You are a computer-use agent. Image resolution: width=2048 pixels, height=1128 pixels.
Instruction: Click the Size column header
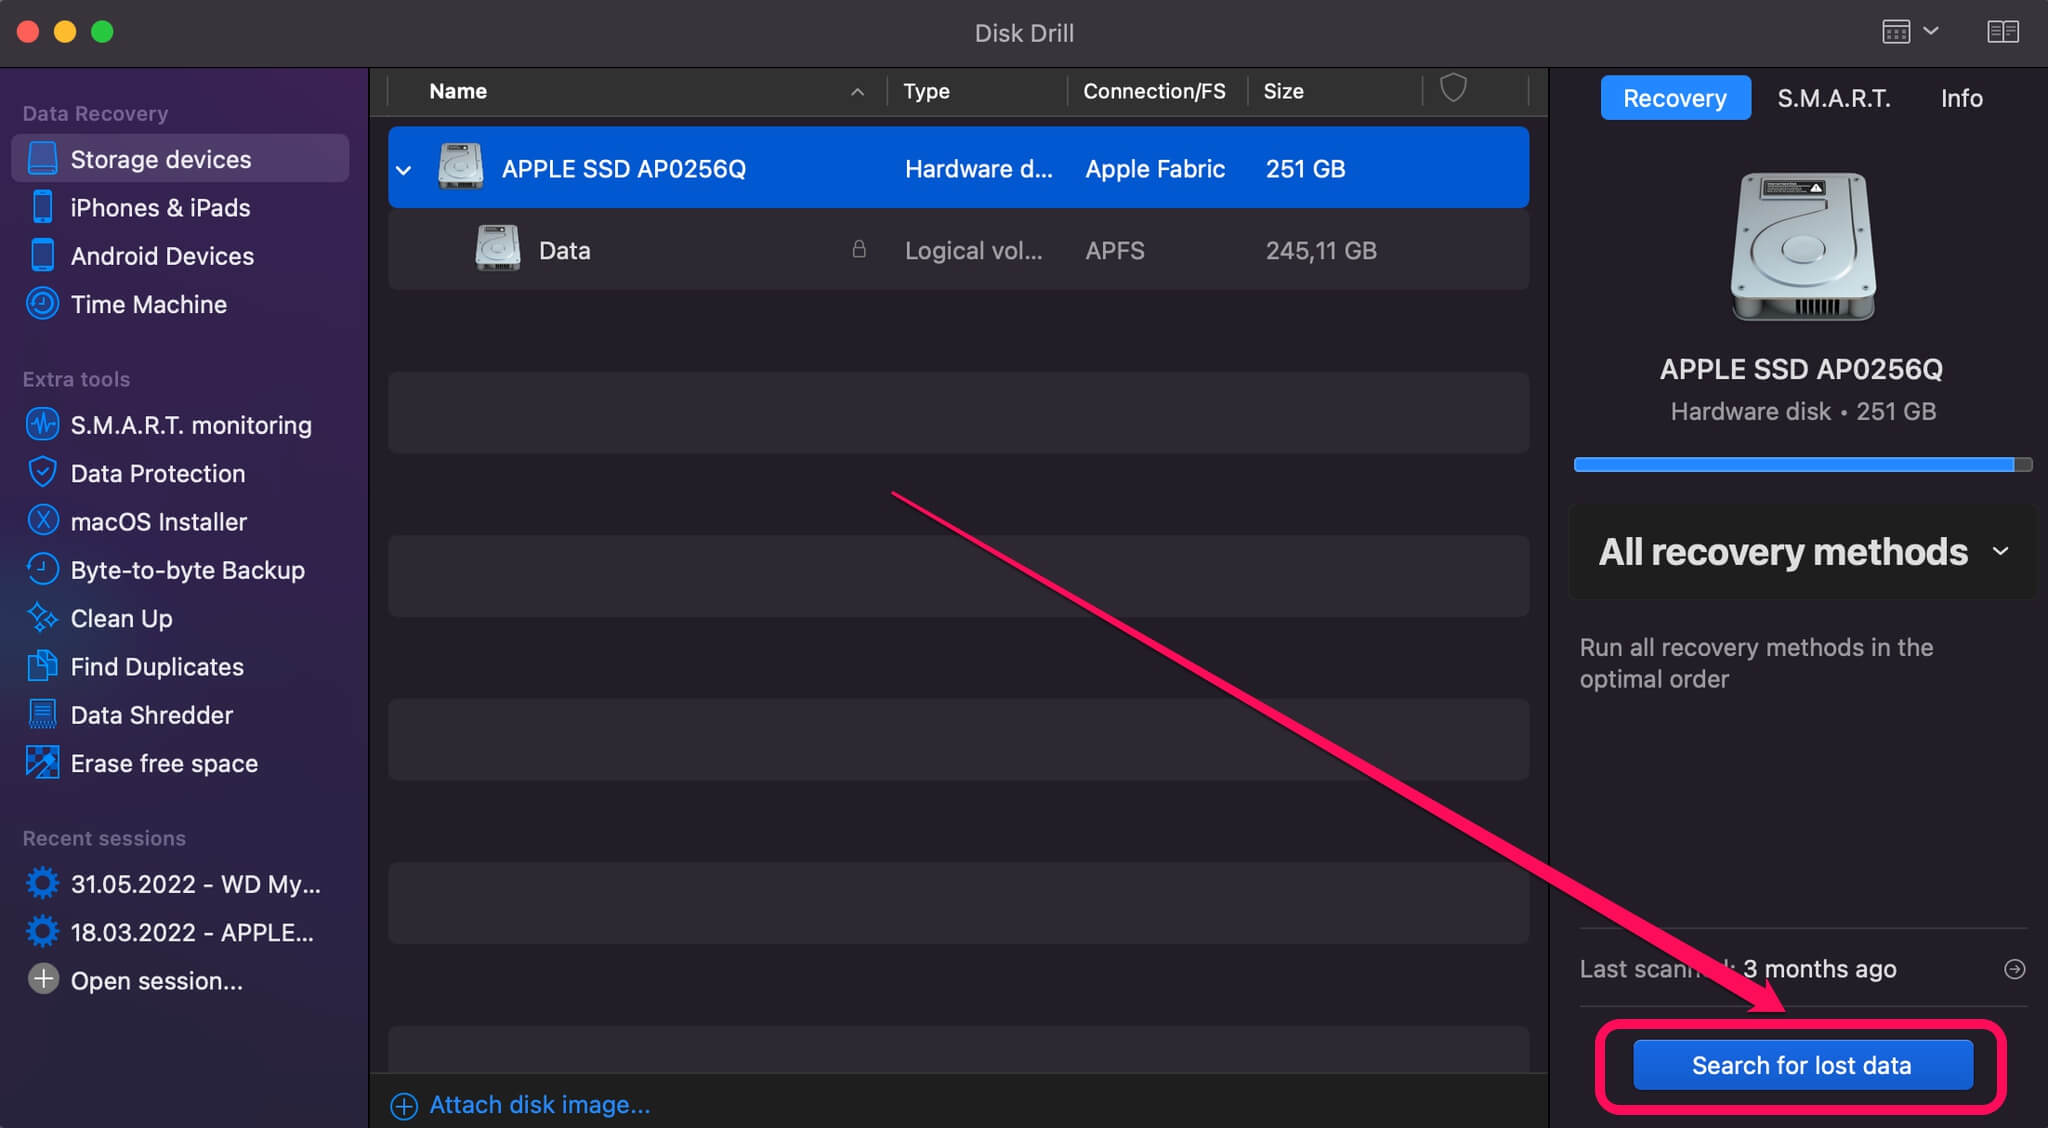(x=1283, y=91)
